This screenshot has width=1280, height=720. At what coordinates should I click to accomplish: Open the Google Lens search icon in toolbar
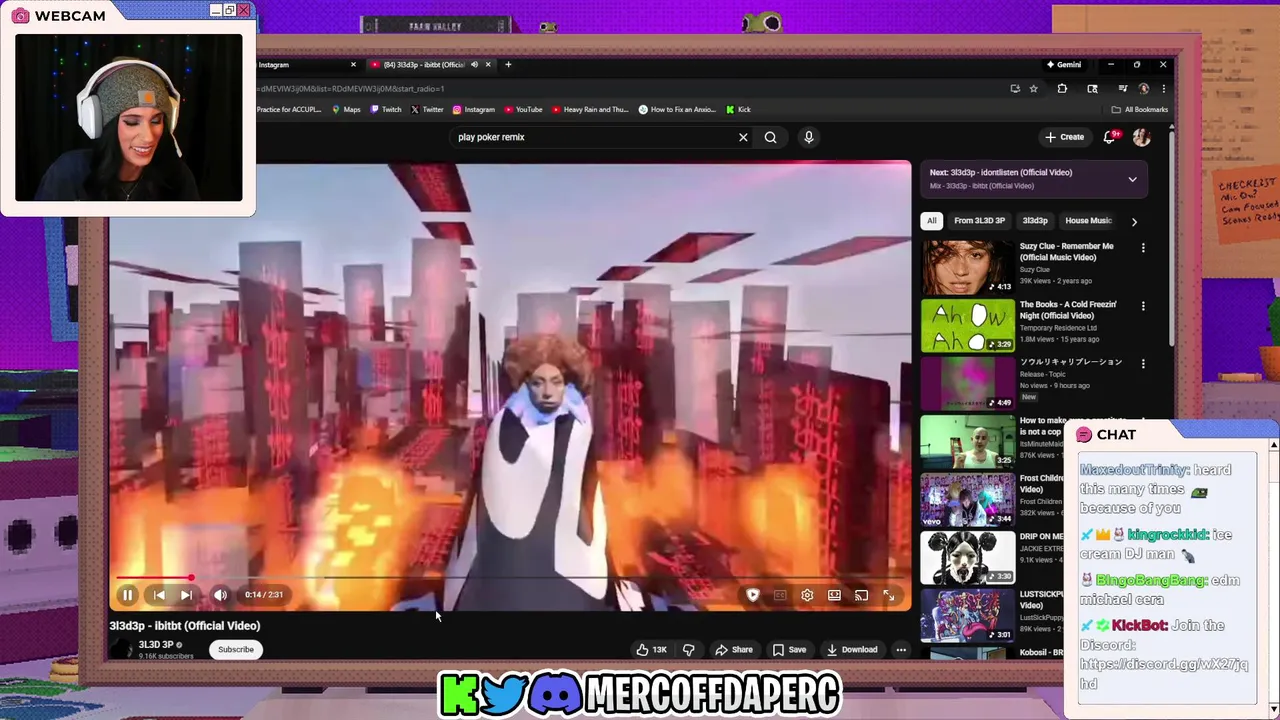pos(1092,89)
